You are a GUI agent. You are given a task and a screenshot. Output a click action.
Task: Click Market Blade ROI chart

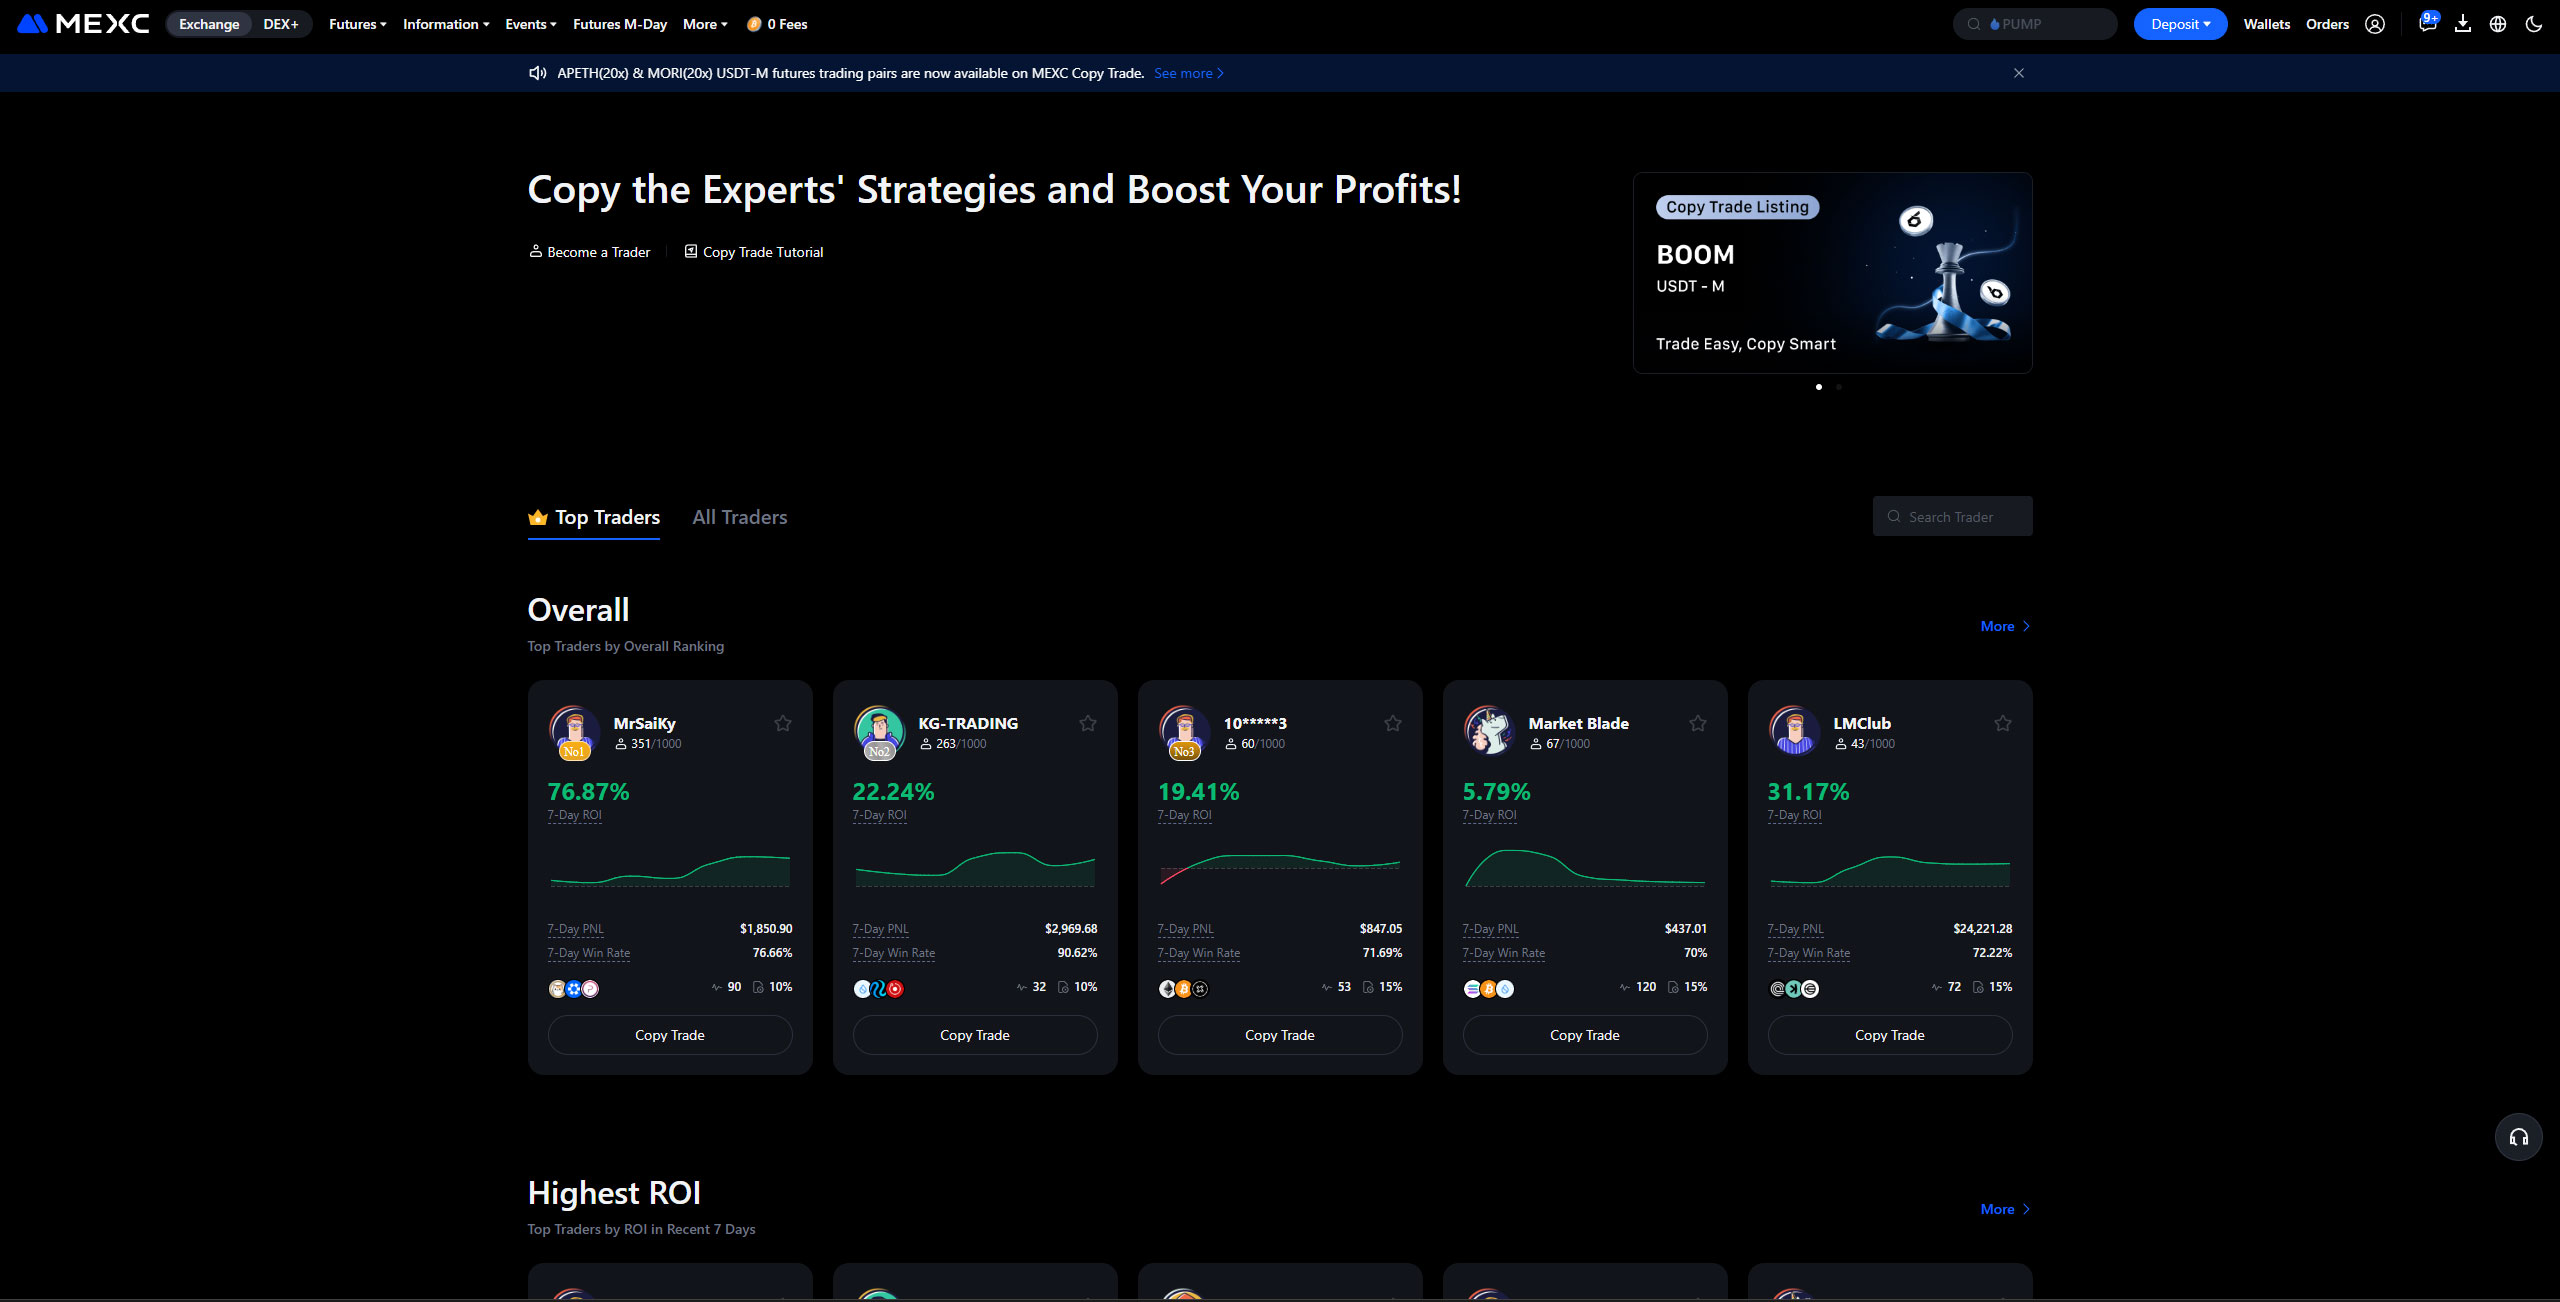click(1585, 868)
